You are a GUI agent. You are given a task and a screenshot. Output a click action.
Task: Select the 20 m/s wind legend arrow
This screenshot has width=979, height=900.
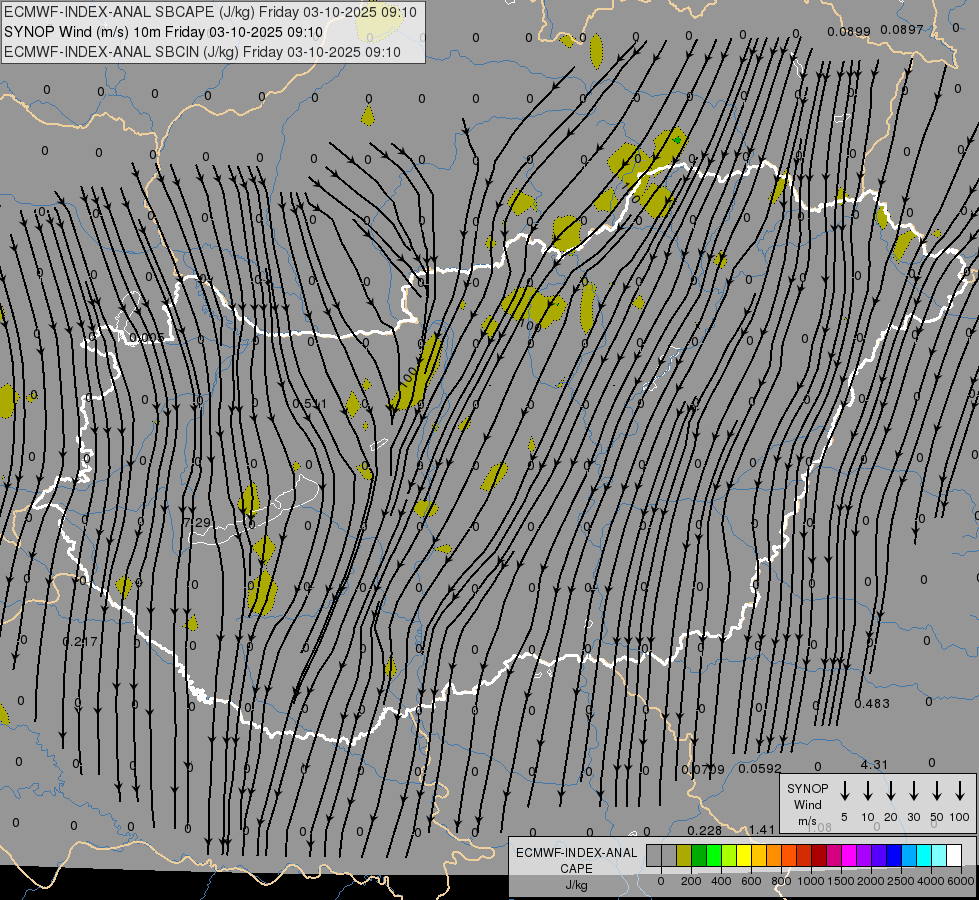point(891,791)
